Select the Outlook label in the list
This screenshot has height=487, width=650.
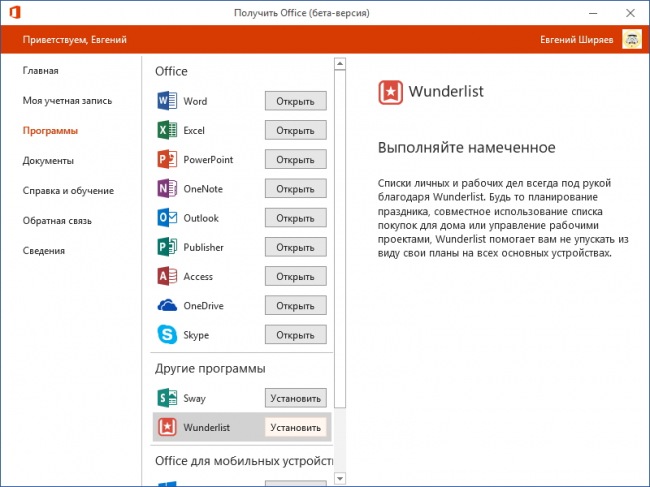tap(201, 218)
